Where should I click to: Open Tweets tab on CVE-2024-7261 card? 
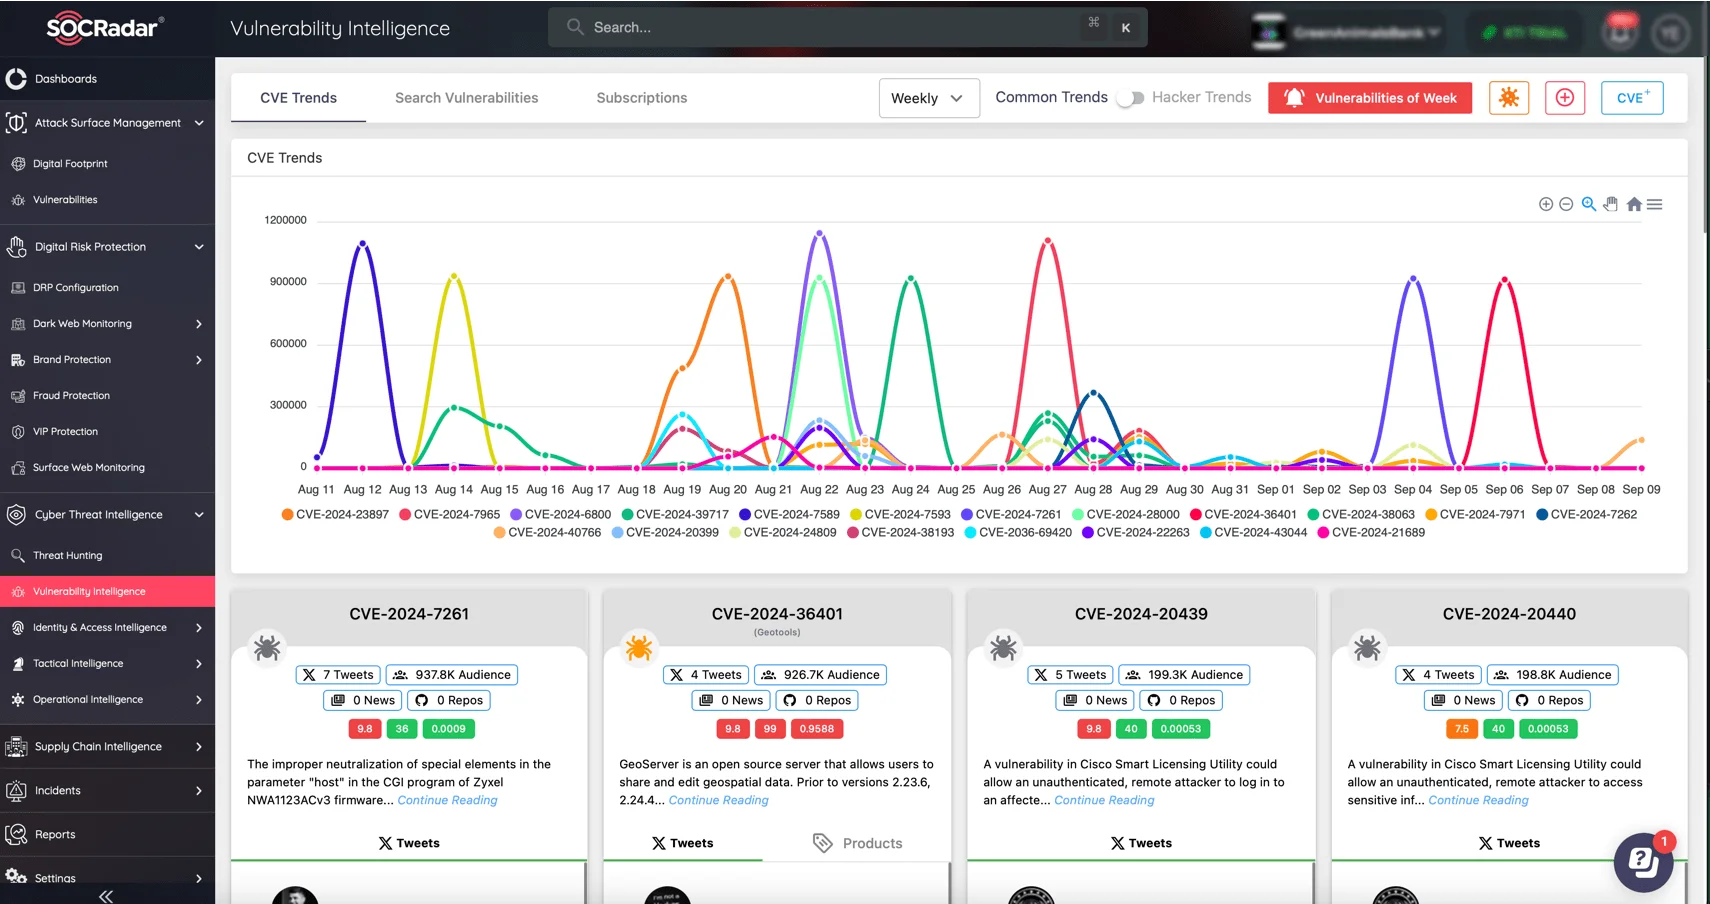[x=409, y=843]
